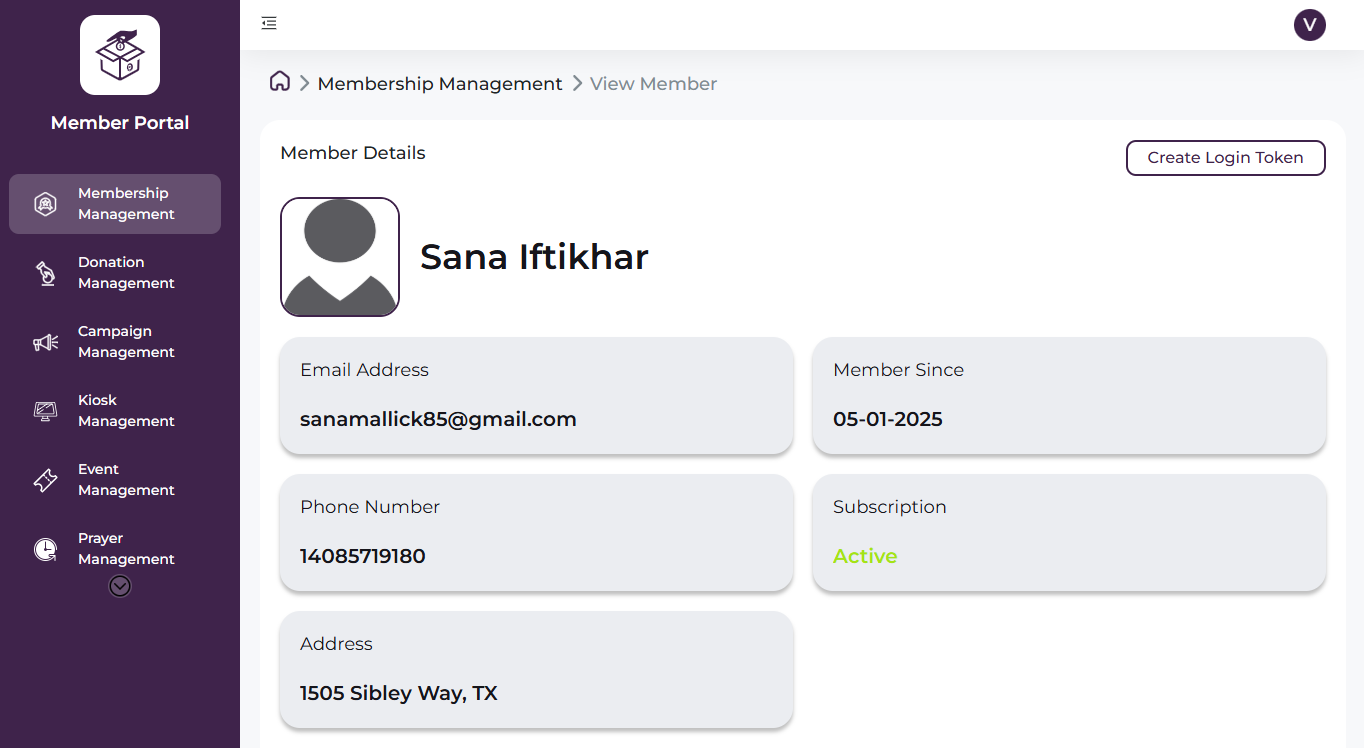Screen dimensions: 1364x748
Task: Click the View Member breadcrumb text
Action: click(653, 84)
